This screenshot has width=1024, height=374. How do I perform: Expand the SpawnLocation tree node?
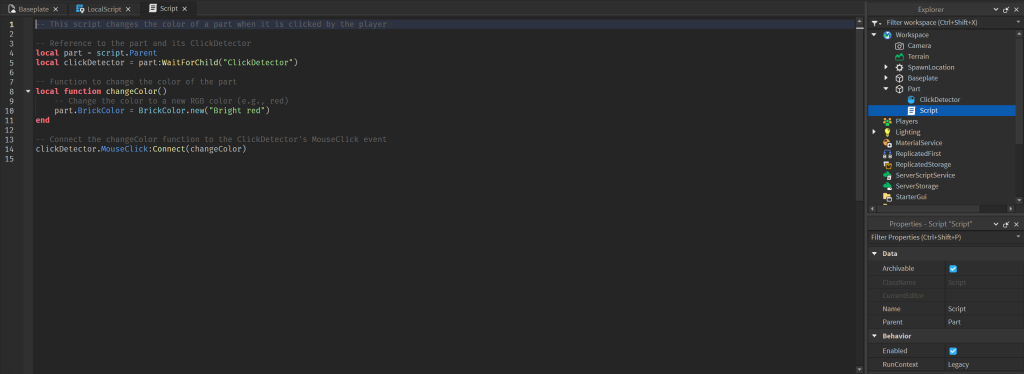(886, 67)
